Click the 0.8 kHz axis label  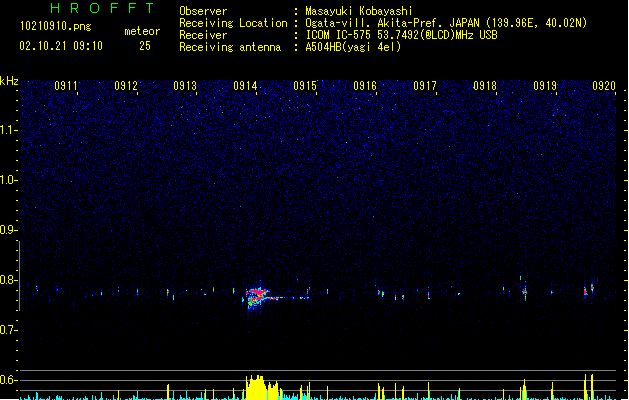point(8,280)
